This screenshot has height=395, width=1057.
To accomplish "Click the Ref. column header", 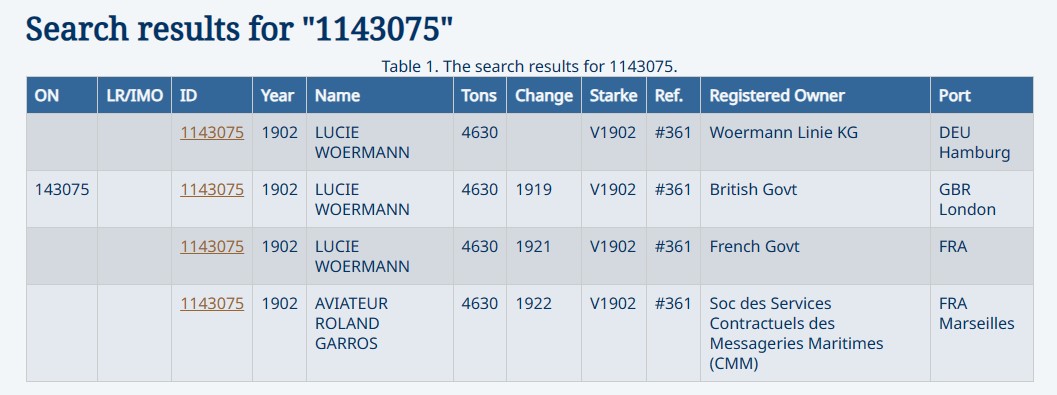I will [673, 95].
